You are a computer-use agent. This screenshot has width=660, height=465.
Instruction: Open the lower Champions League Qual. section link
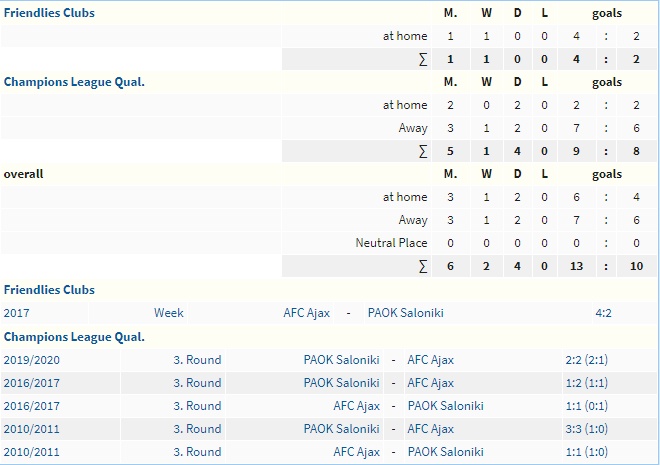click(x=74, y=337)
